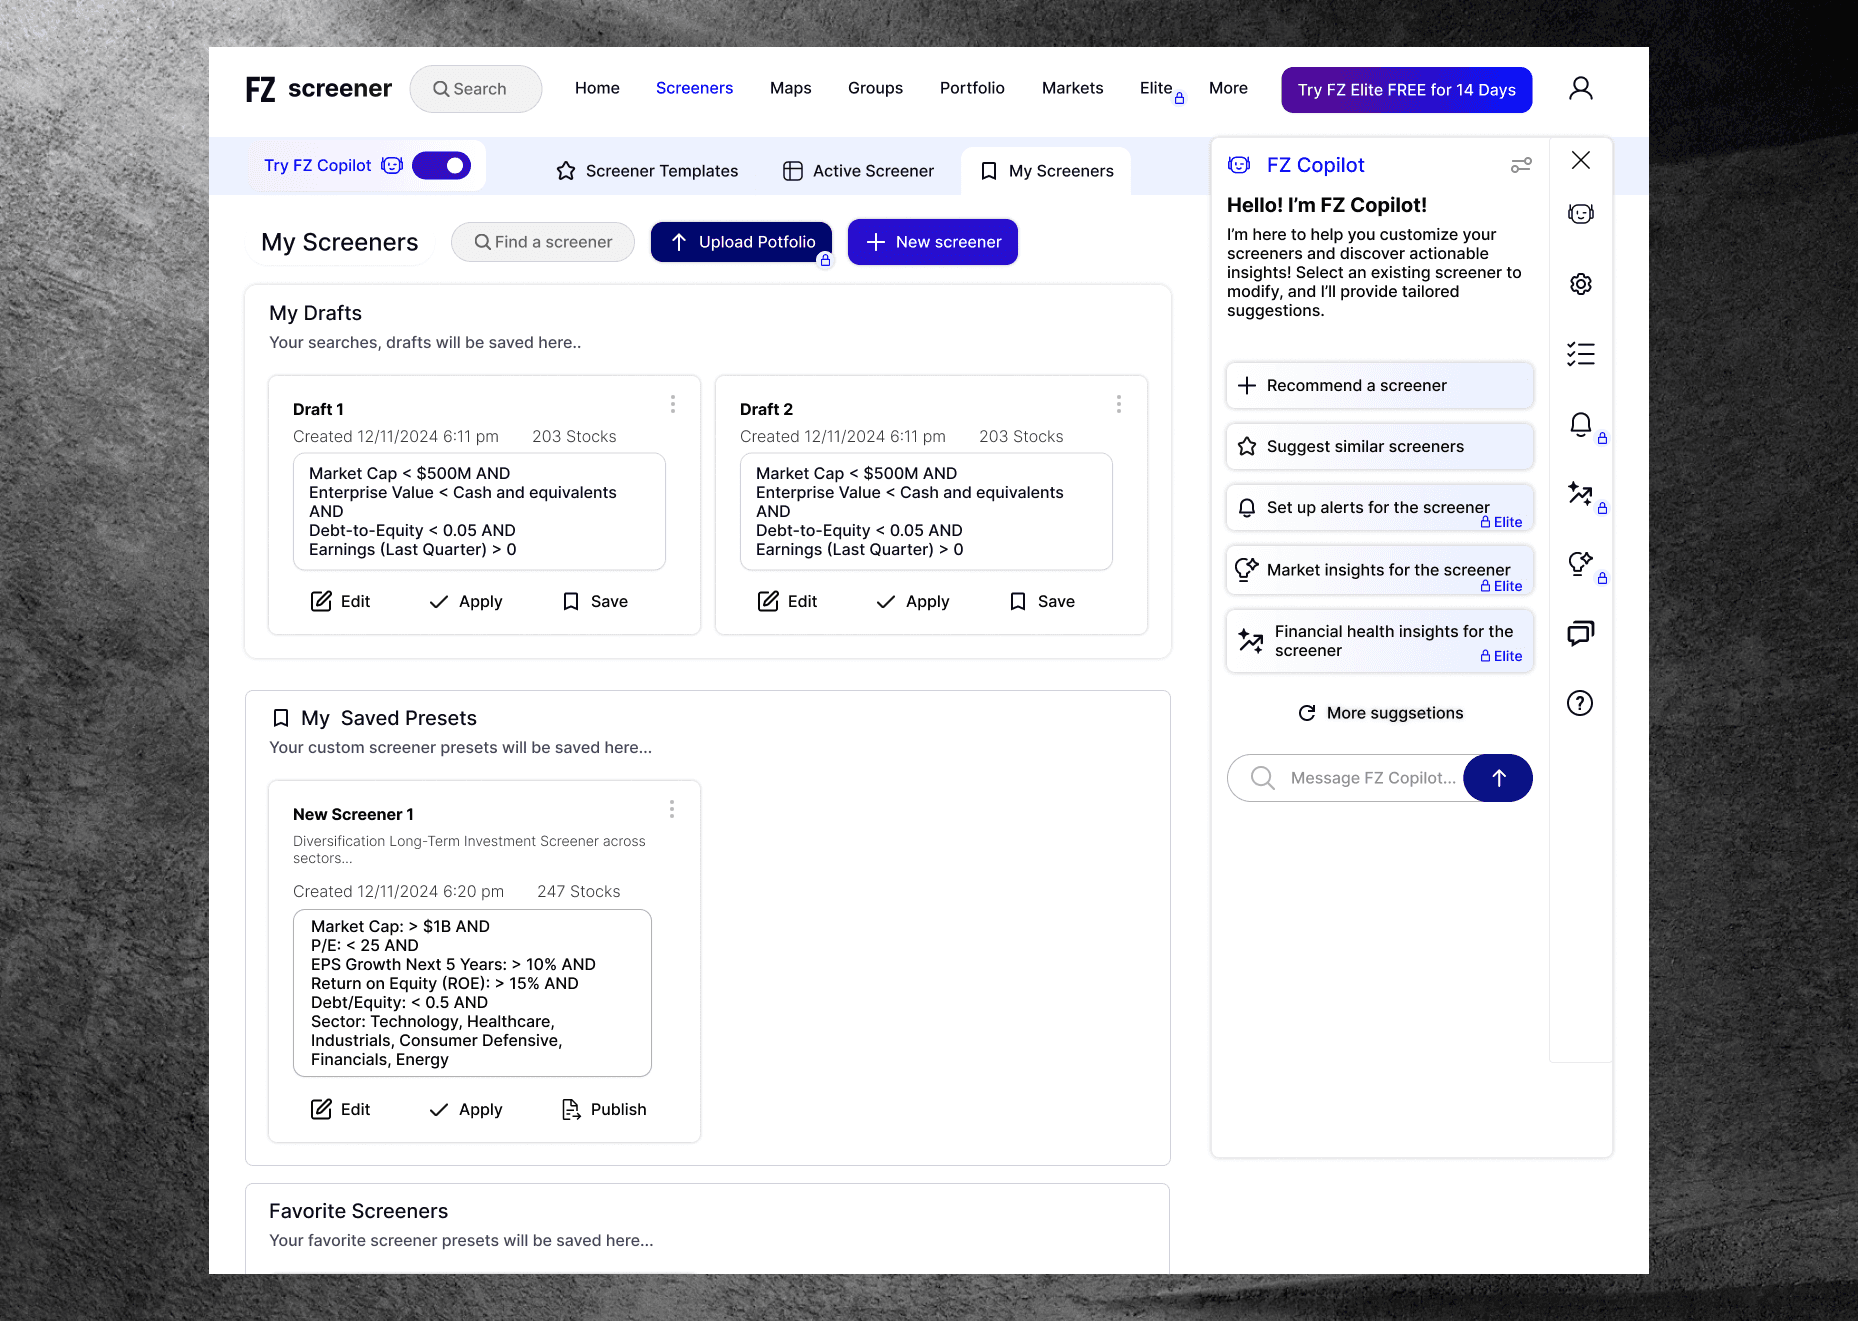1858x1321 pixels.
Task: Close the FZ Copilot panel
Action: point(1581,160)
